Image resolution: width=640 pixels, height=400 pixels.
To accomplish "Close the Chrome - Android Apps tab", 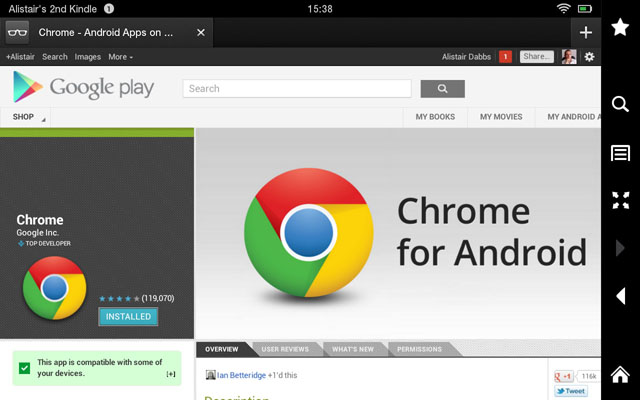I will (201, 33).
